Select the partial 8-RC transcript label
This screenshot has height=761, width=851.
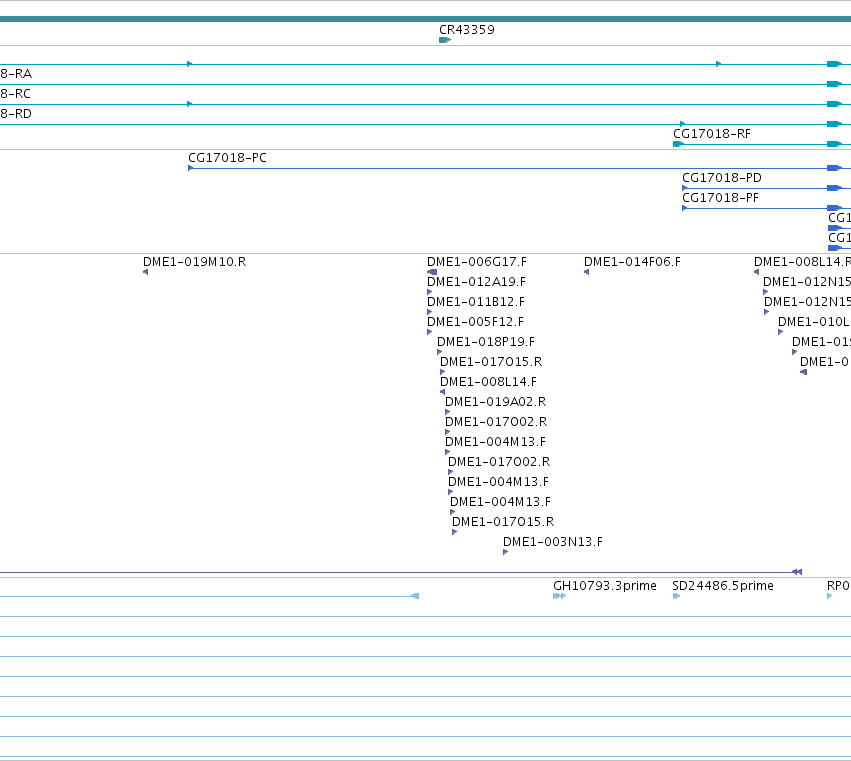(15, 94)
